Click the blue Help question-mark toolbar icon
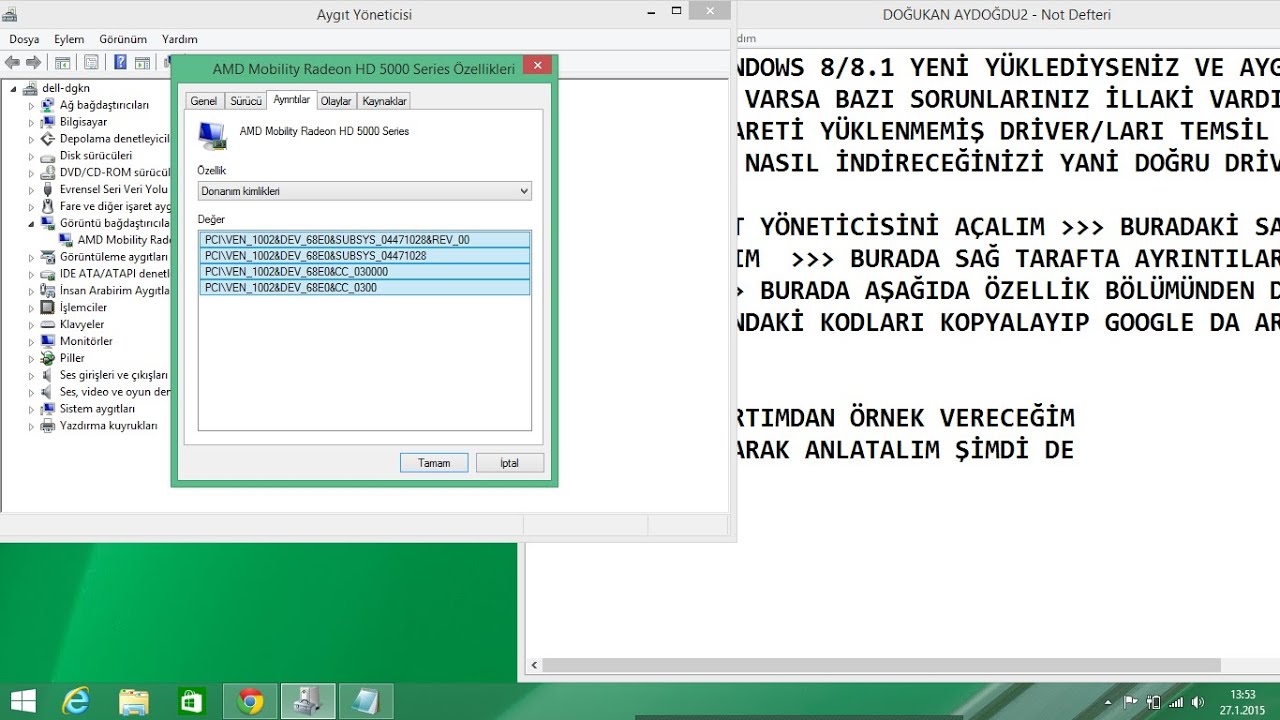The height and width of the screenshot is (720, 1280). 120,62
